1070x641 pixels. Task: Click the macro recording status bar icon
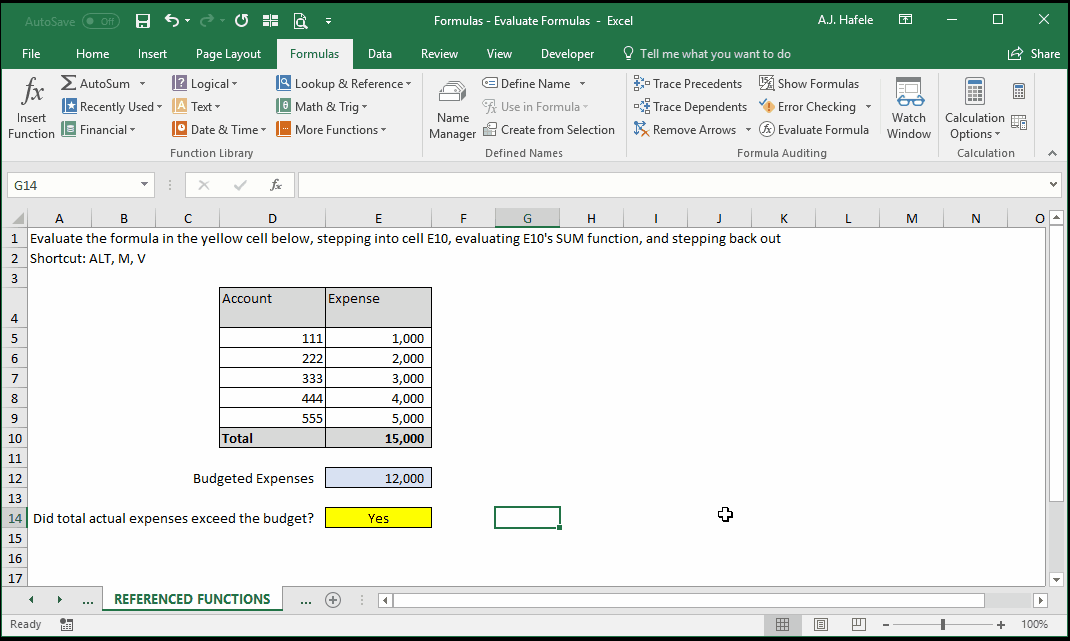pos(66,624)
